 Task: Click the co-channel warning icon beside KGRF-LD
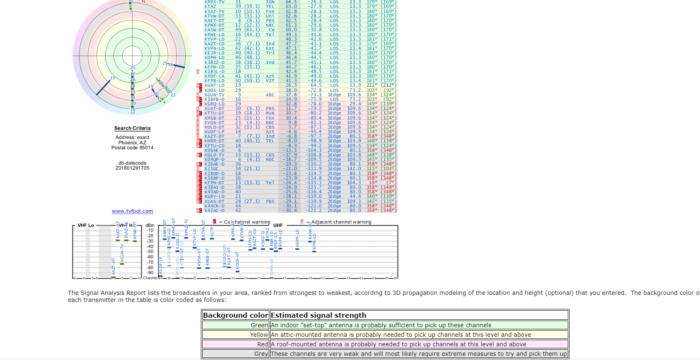pos(200,85)
